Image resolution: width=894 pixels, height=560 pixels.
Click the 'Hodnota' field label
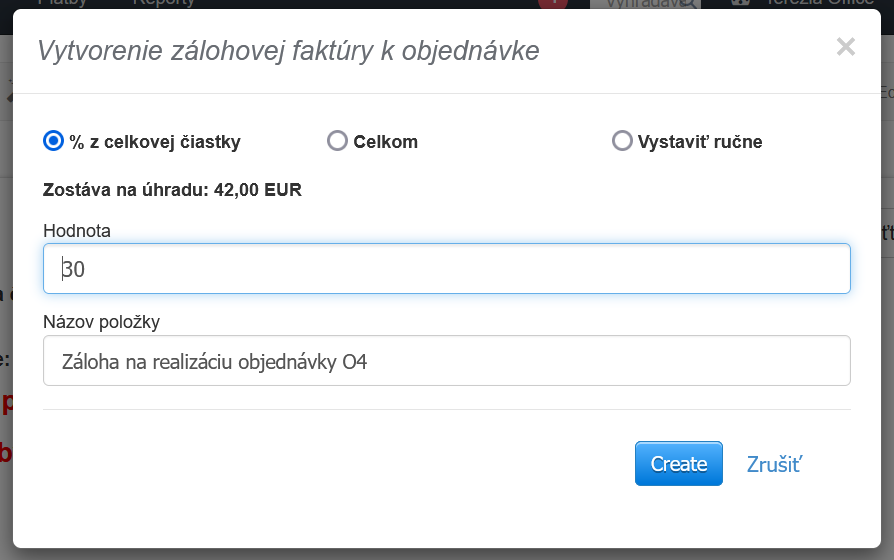[x=77, y=231]
